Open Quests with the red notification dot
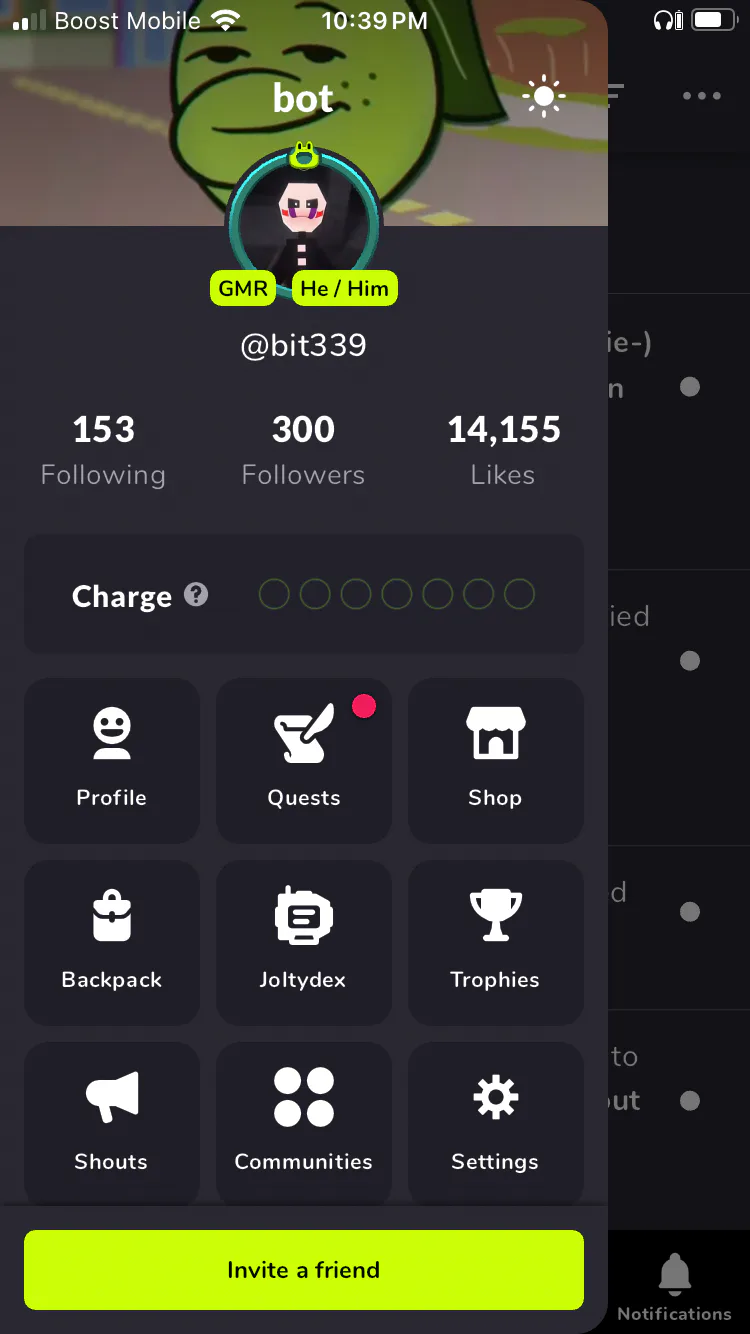 (304, 760)
